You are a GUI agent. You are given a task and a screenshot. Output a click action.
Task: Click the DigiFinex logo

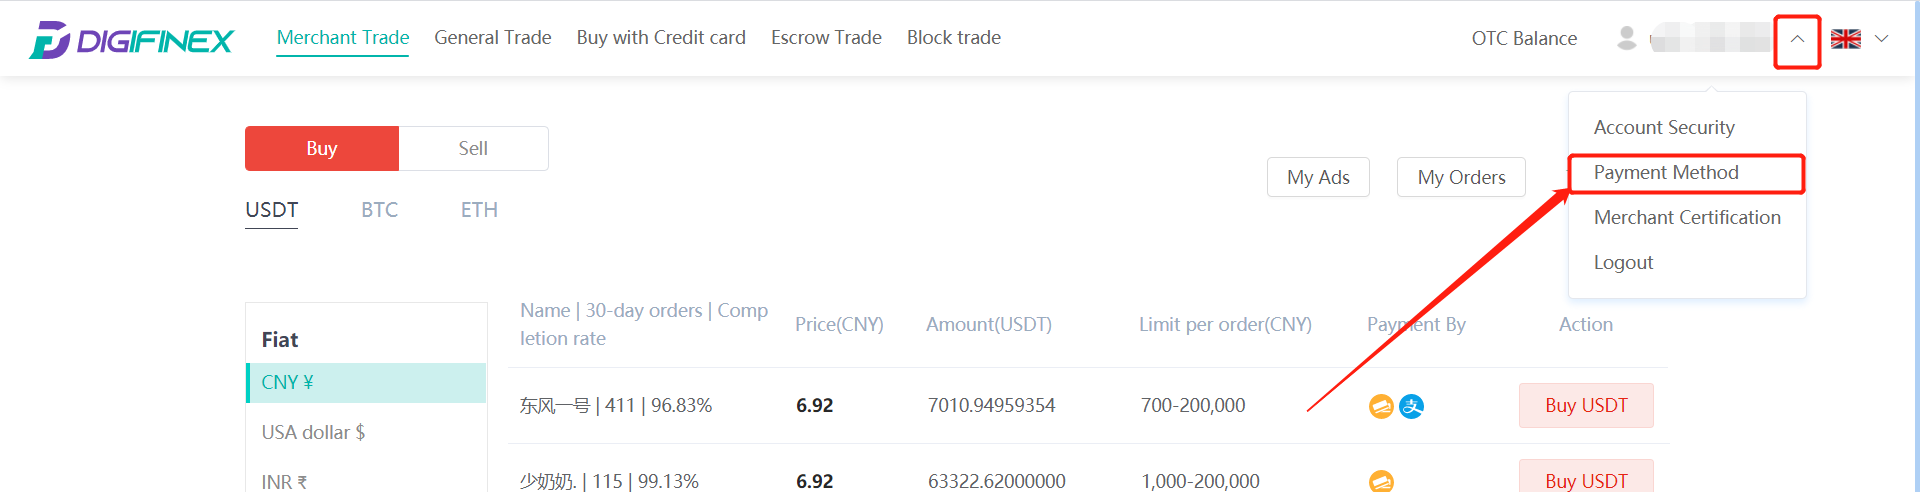(x=131, y=40)
